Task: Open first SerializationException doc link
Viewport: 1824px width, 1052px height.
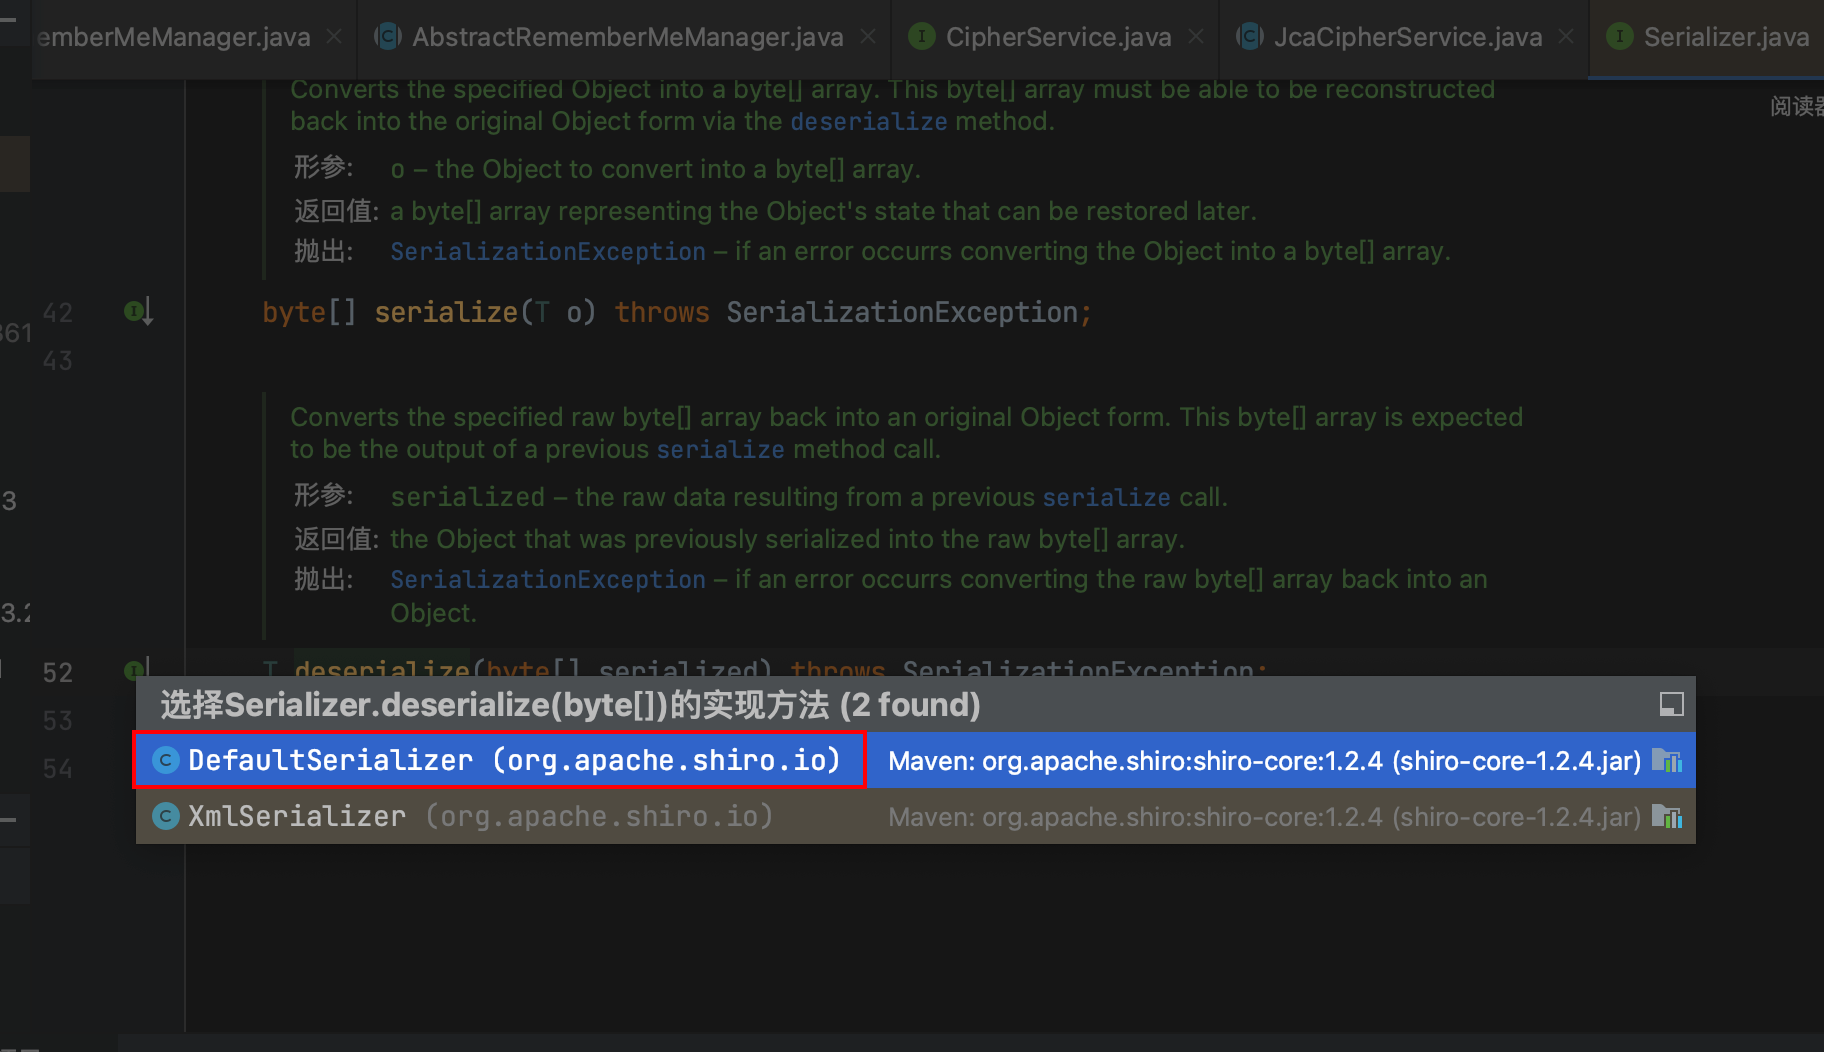Action: point(548,251)
